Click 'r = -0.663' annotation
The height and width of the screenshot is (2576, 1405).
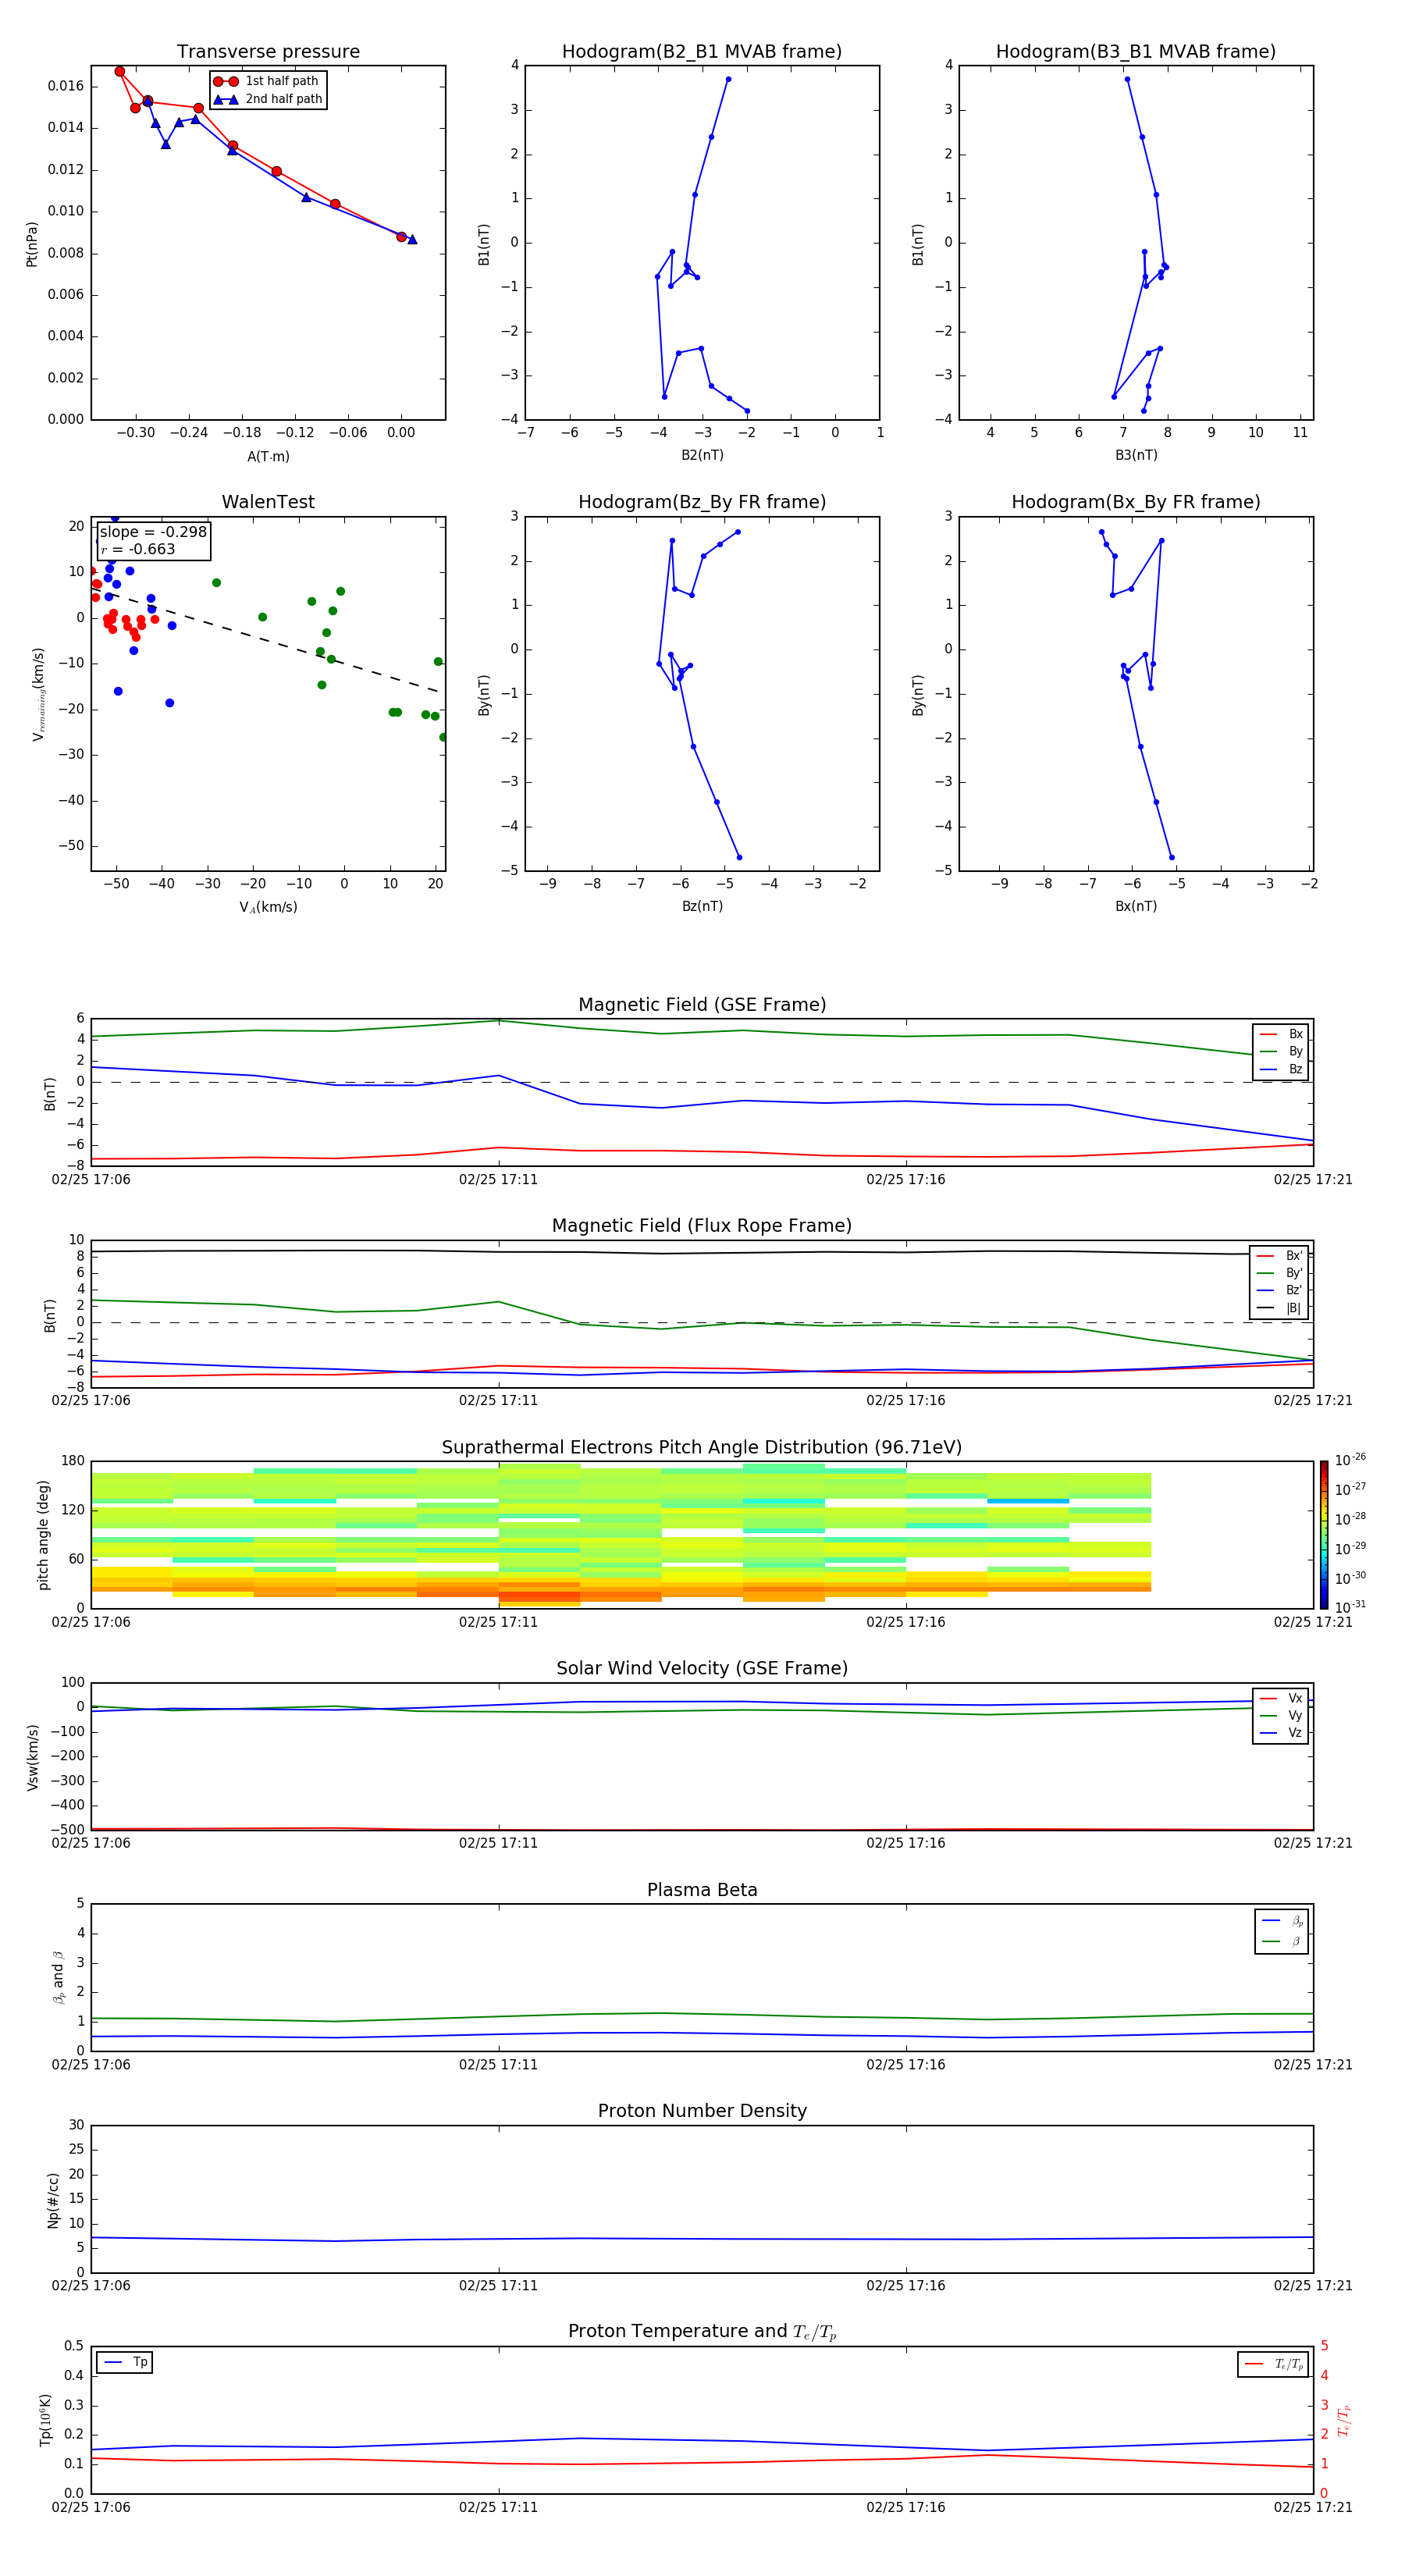tap(138, 549)
